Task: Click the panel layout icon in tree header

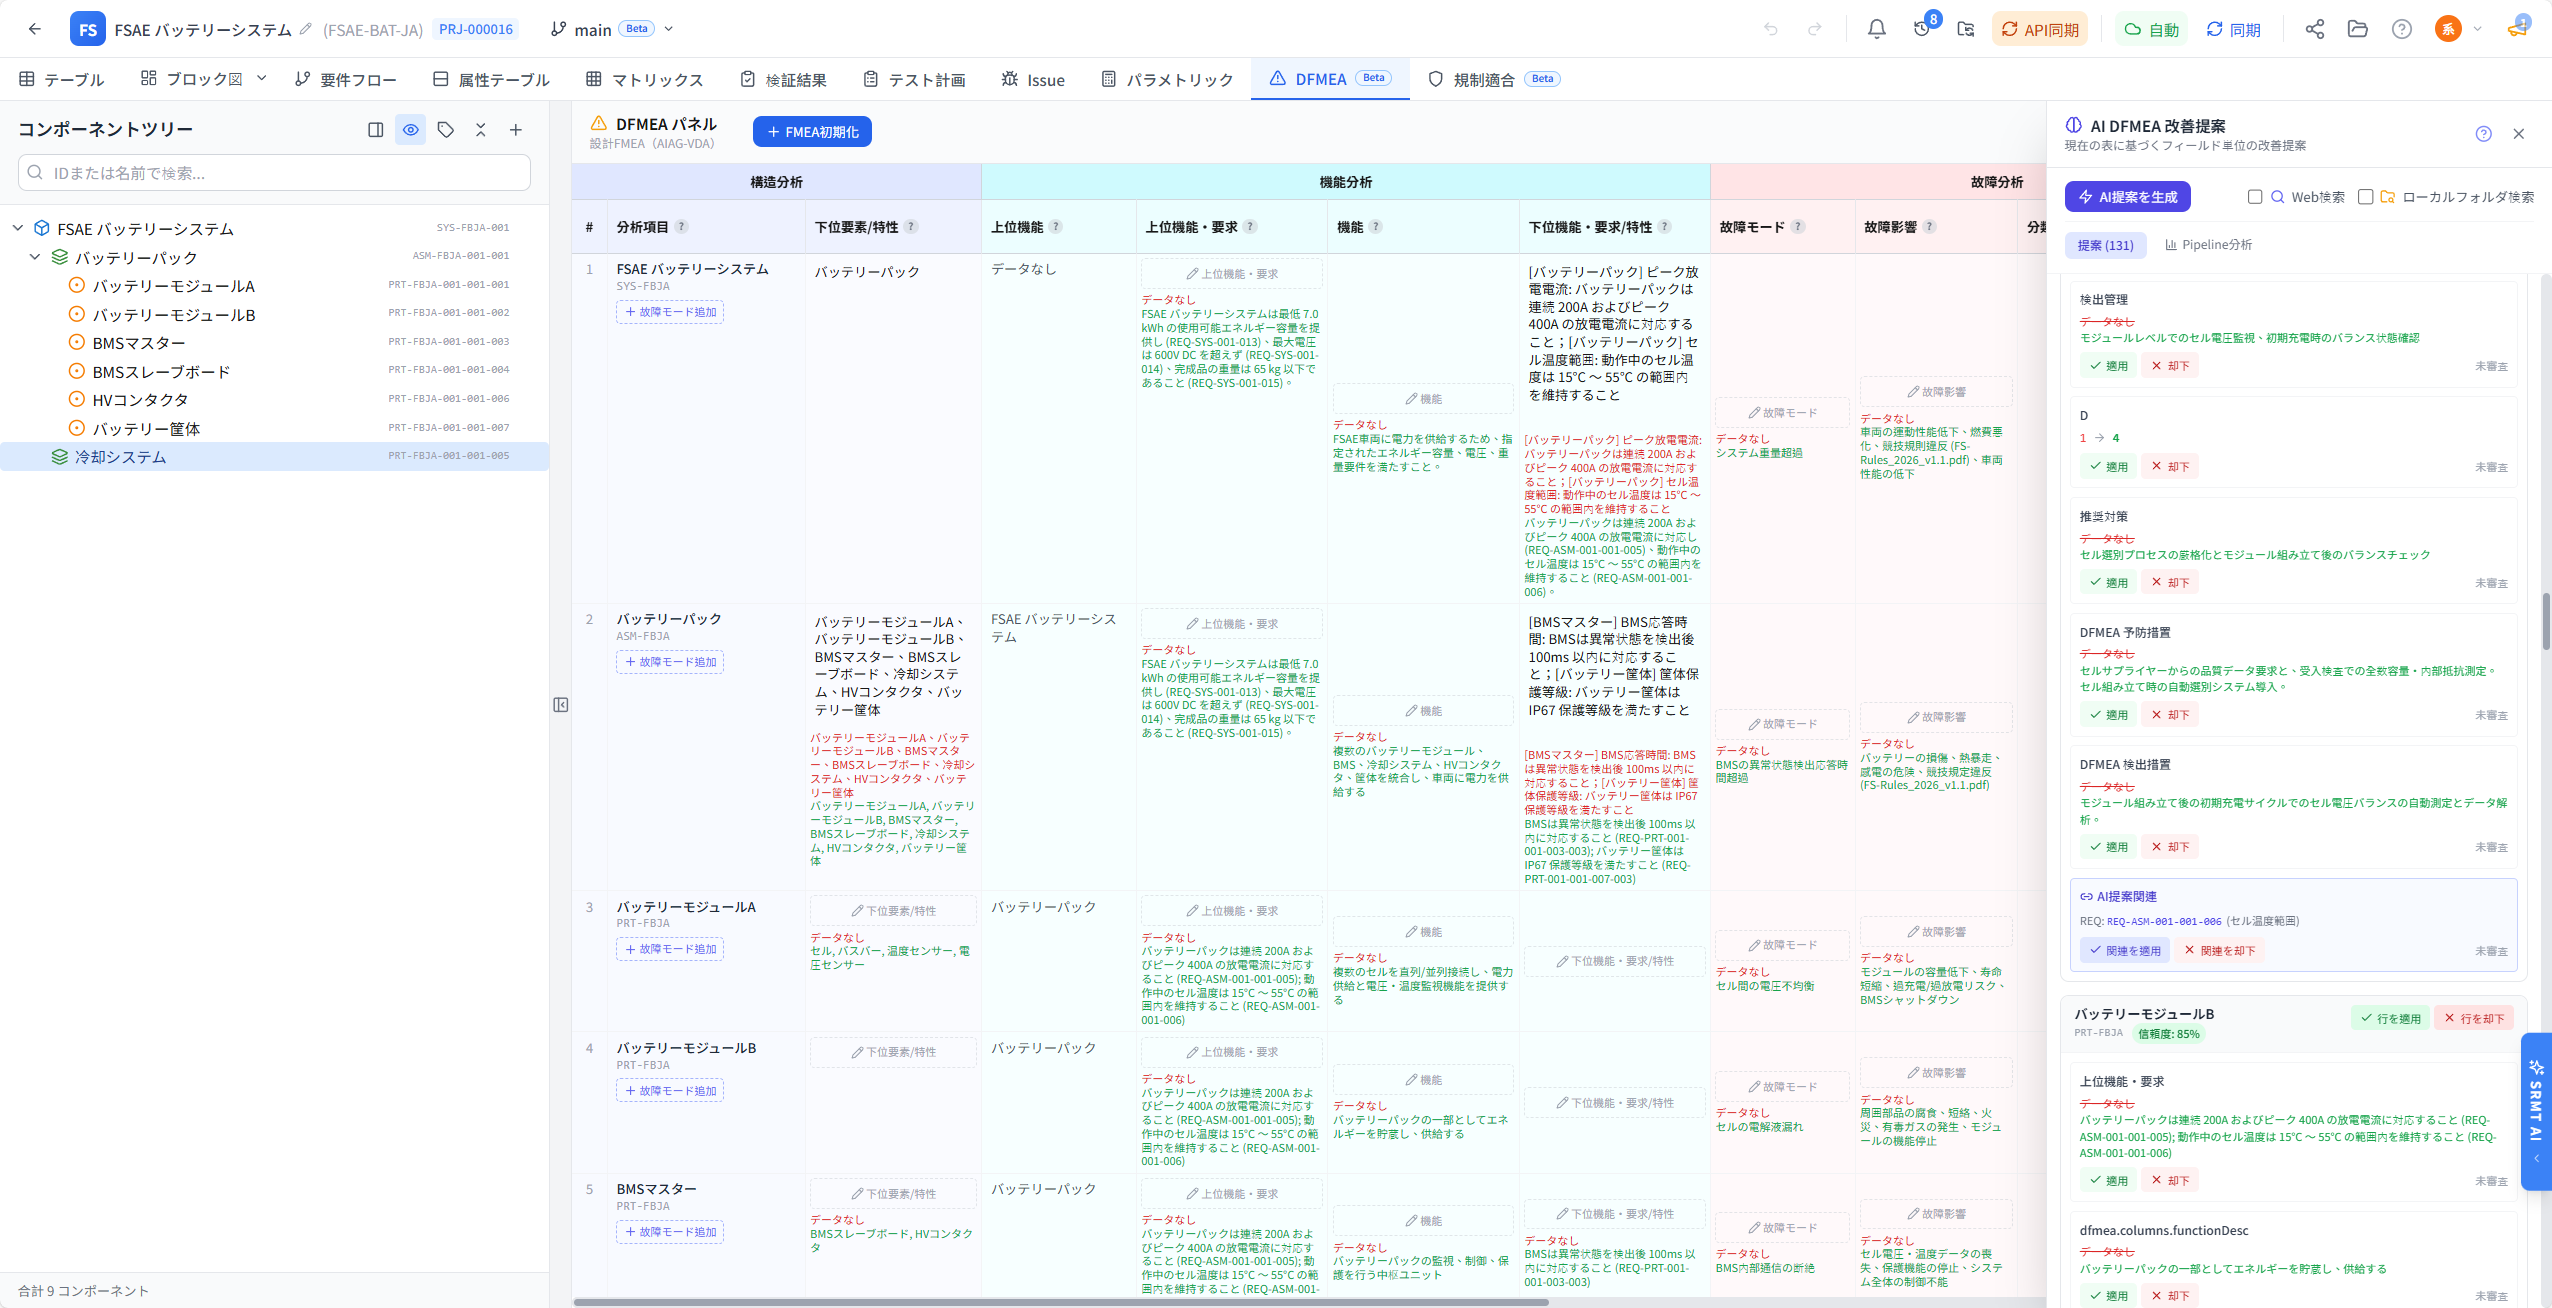Action: tap(376, 130)
